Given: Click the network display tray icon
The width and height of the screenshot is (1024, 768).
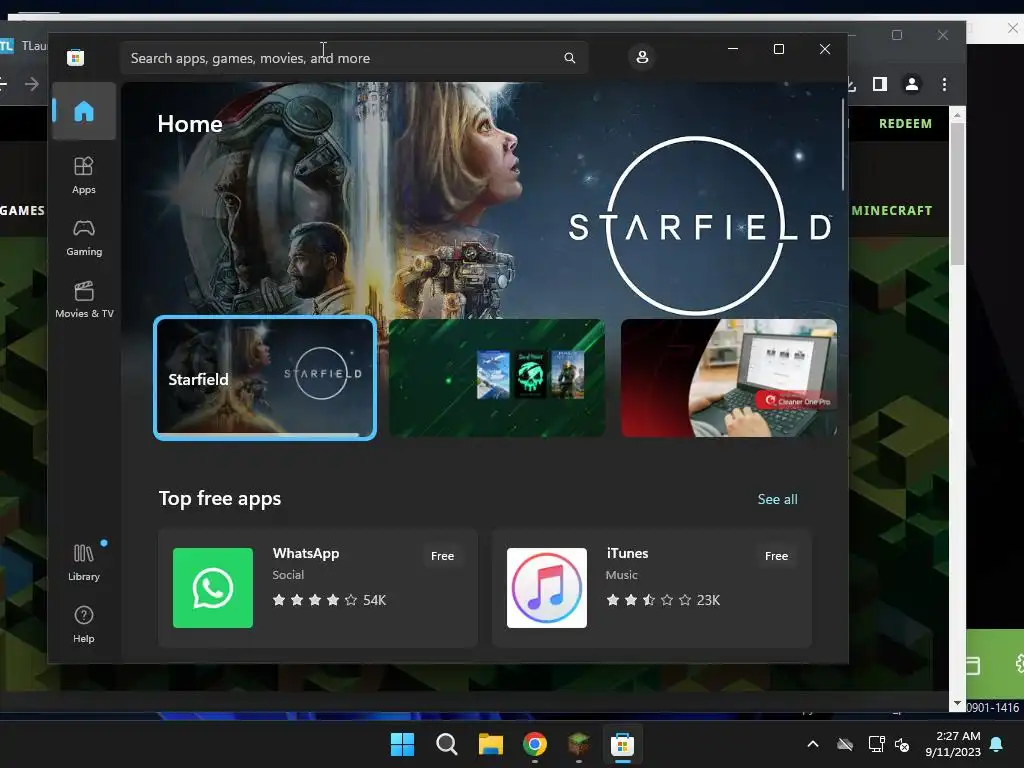Looking at the screenshot, I should [x=876, y=744].
